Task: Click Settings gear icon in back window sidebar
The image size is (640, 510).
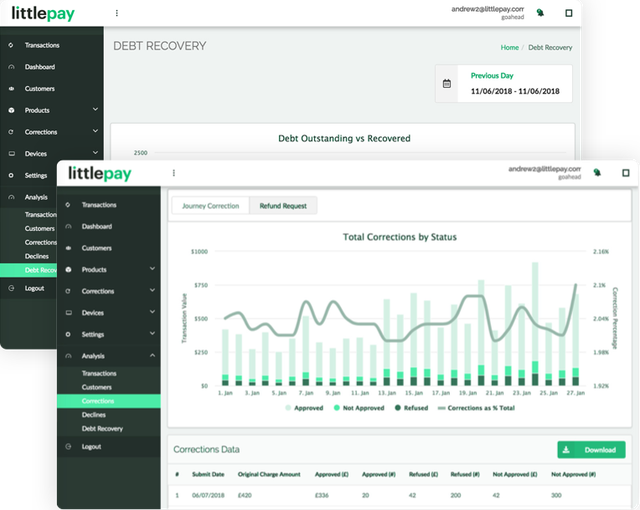Action: click(11, 175)
